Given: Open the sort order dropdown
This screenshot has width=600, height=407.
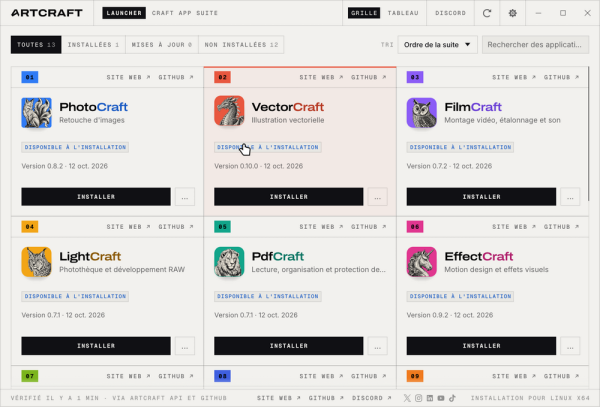Looking at the screenshot, I should 437,45.
